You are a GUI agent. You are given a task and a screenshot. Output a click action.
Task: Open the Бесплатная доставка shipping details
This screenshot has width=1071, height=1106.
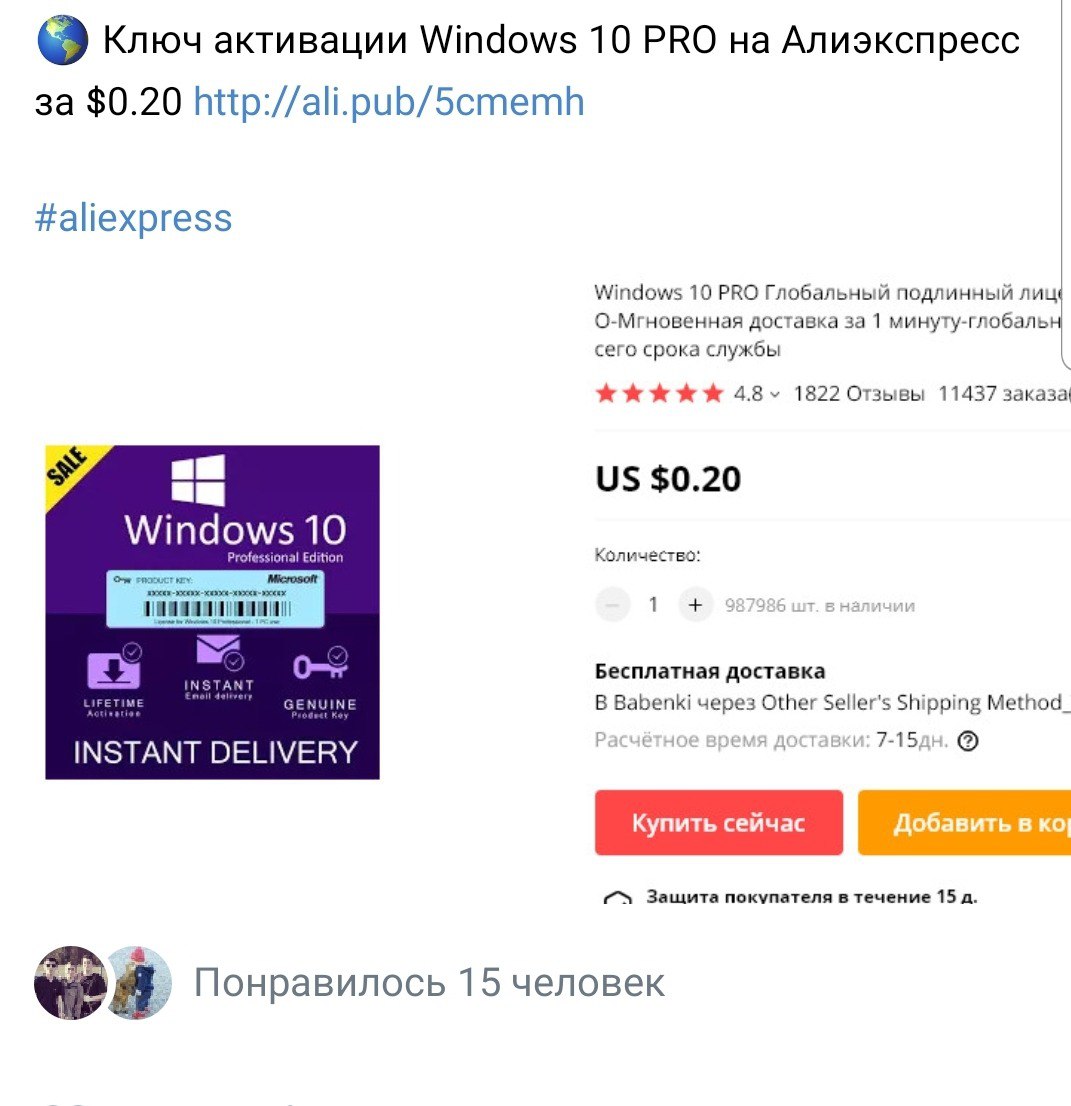pos(710,671)
